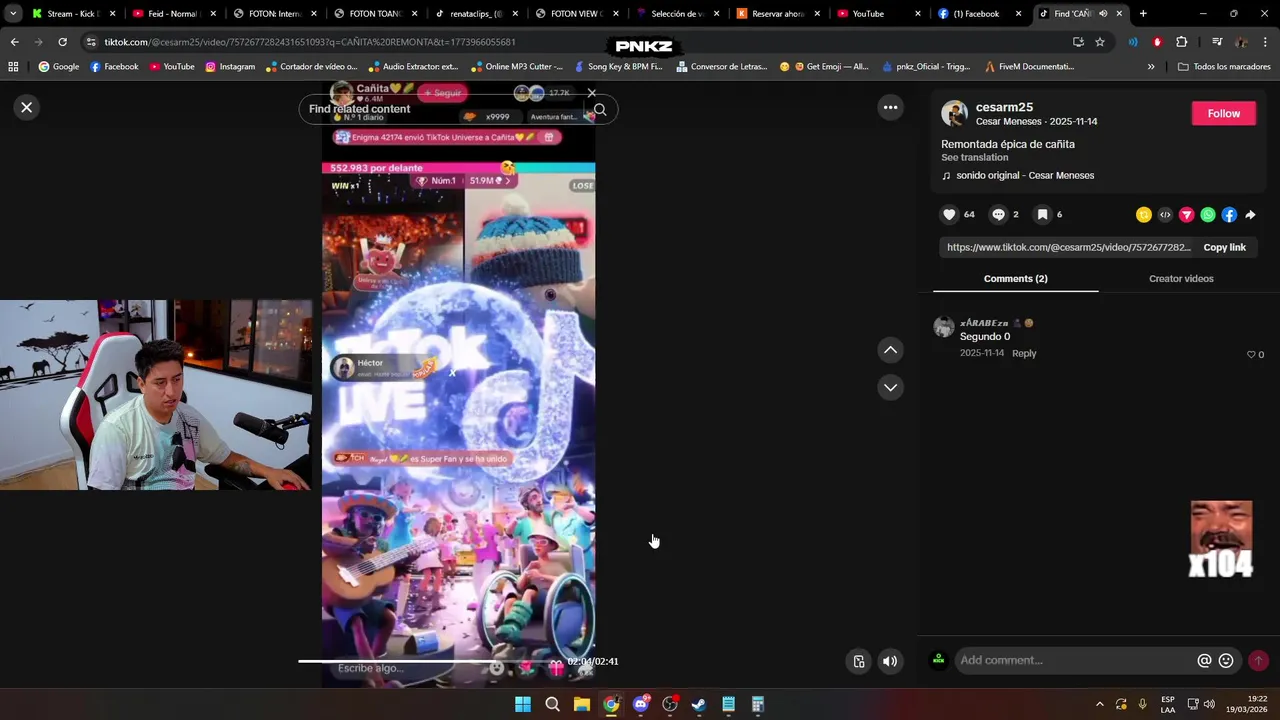The height and width of the screenshot is (720, 1280).
Task: Open Chrome's three-dot menu
Action: (1265, 42)
